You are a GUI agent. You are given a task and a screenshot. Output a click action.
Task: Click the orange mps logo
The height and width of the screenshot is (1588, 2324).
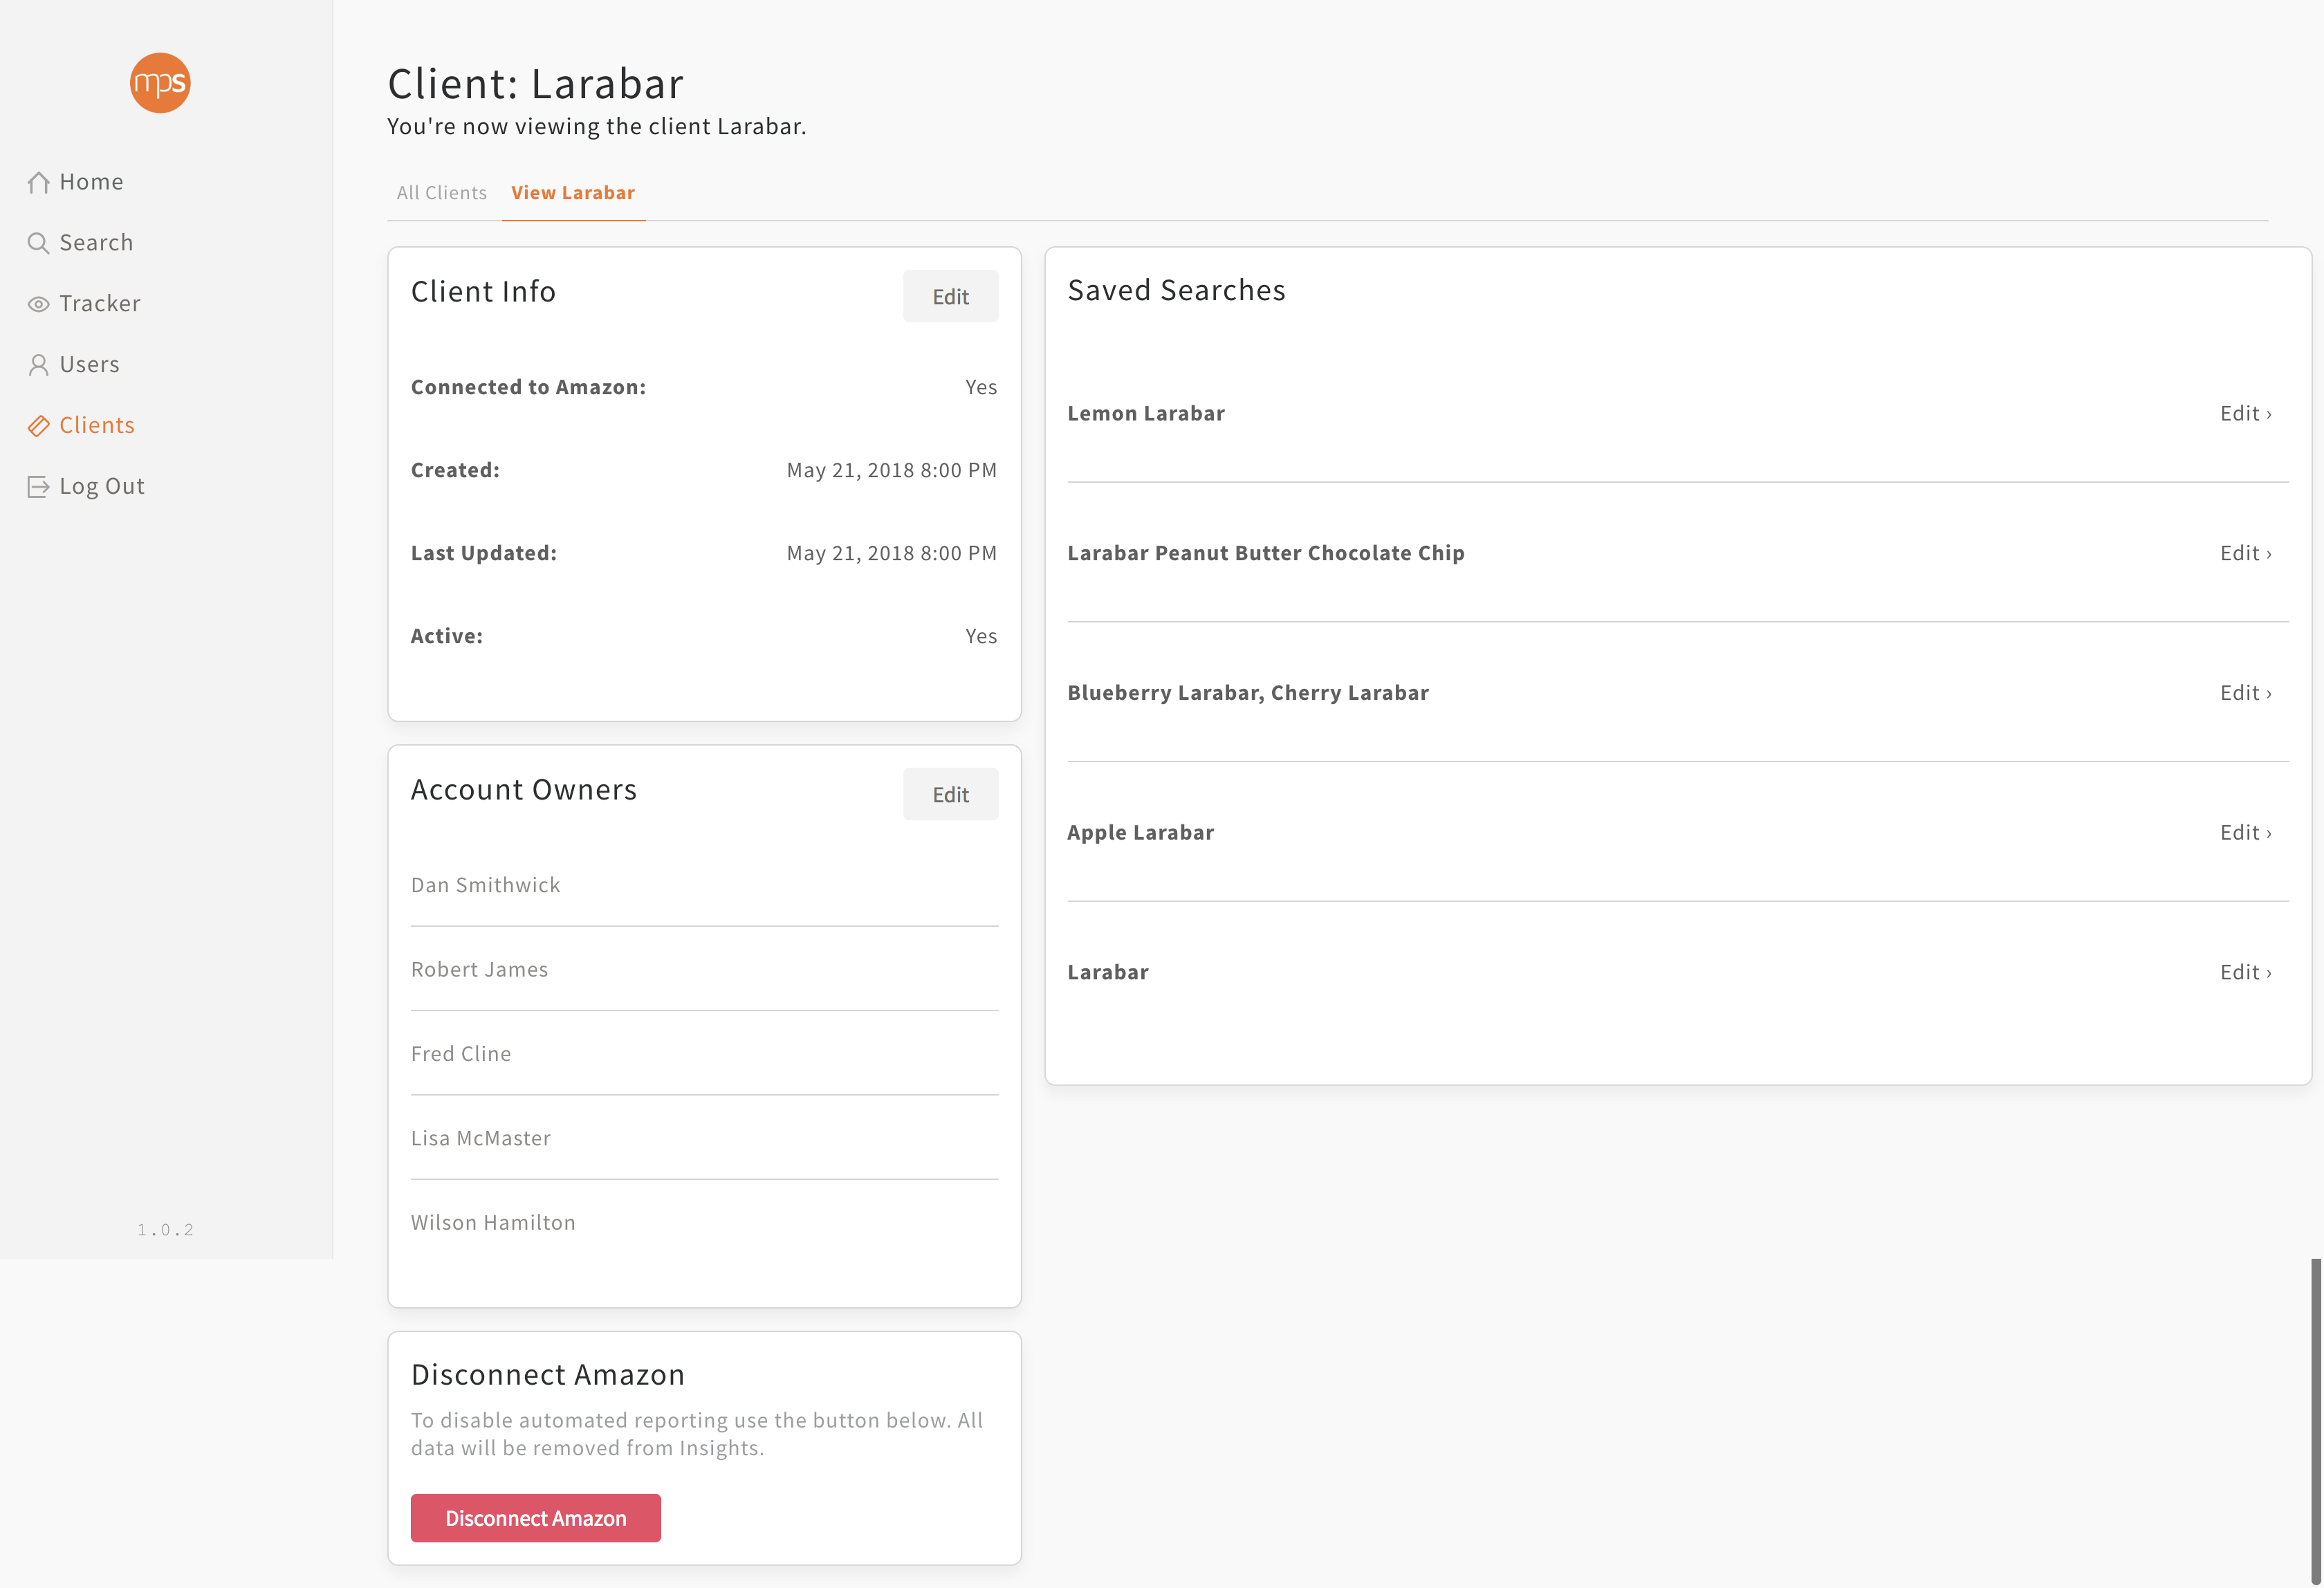pyautogui.click(x=160, y=83)
